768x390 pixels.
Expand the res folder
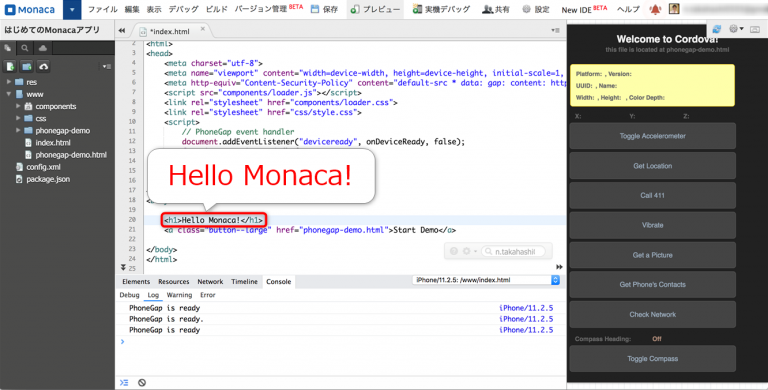(x=9, y=82)
